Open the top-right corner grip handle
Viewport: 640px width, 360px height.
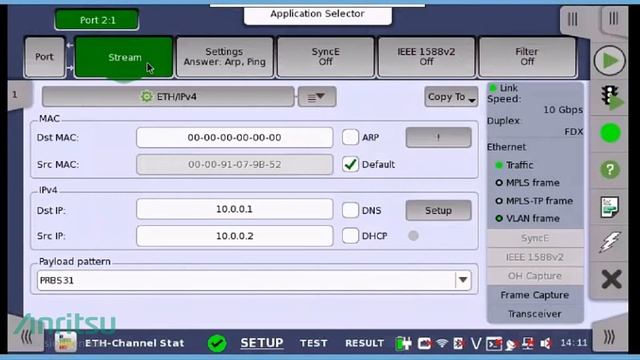[x=613, y=19]
